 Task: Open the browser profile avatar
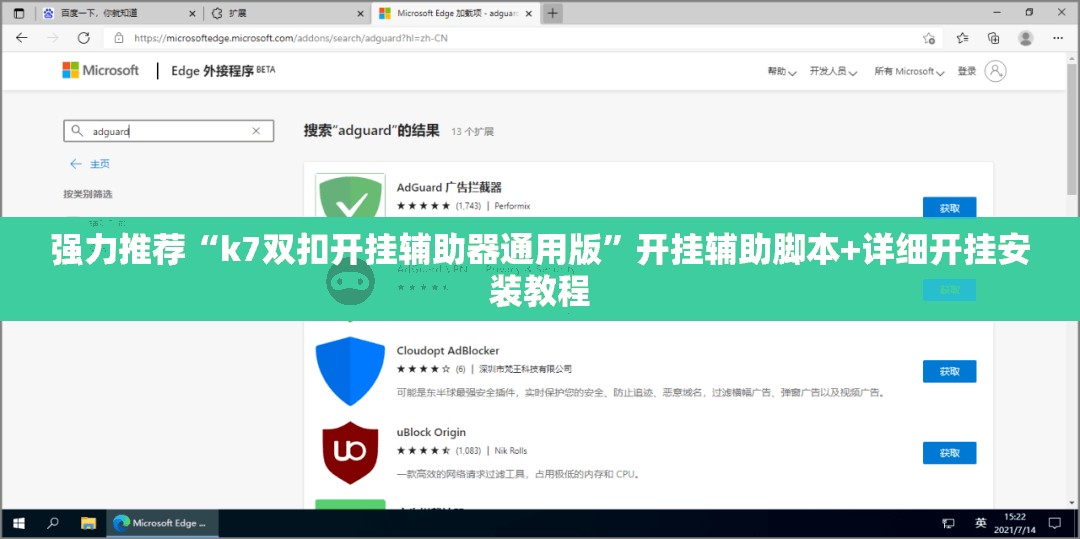point(1026,38)
